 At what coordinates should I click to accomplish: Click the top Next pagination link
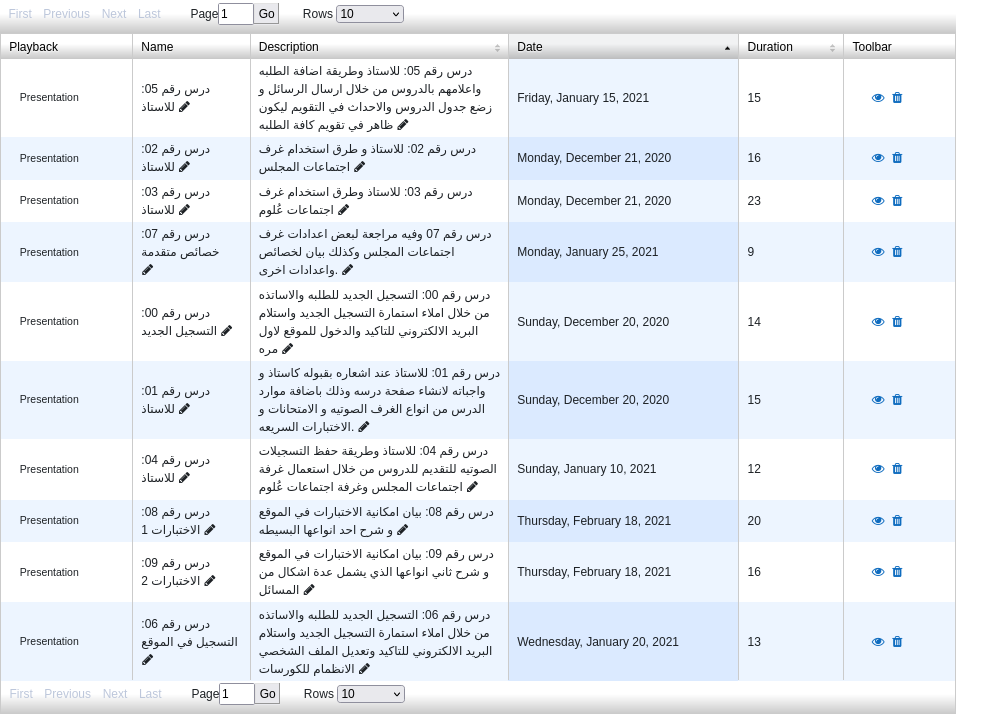click(114, 14)
